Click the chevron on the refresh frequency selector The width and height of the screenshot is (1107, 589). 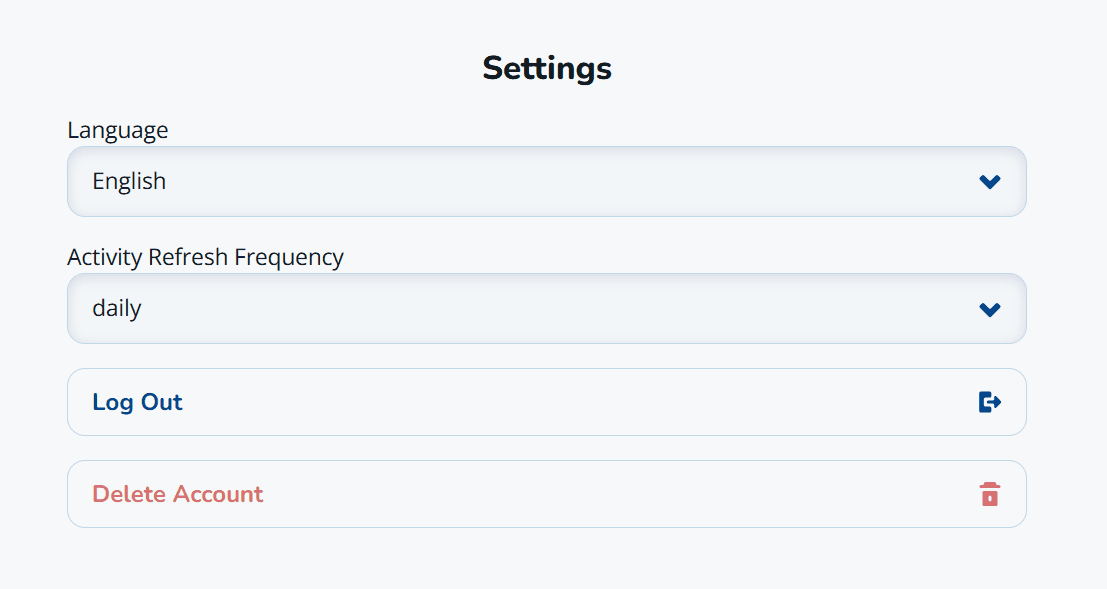[x=990, y=308]
